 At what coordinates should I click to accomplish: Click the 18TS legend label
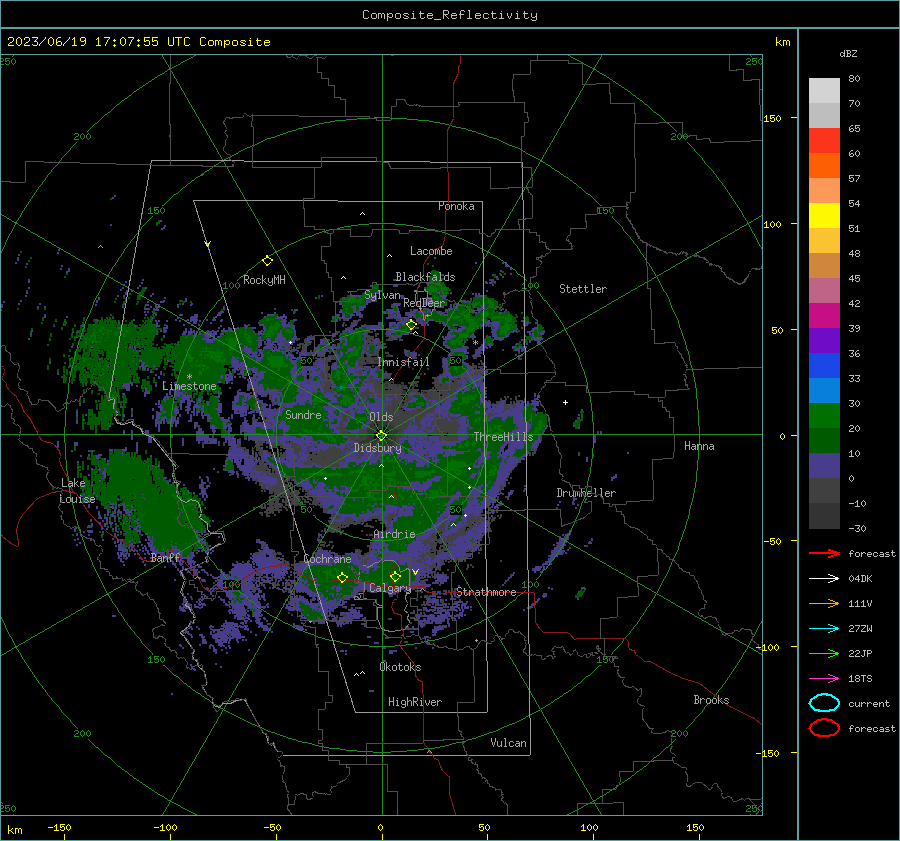(x=860, y=679)
